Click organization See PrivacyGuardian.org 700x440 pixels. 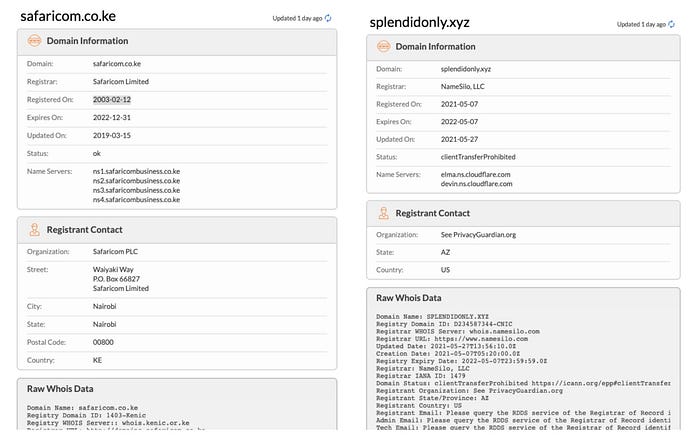478,235
